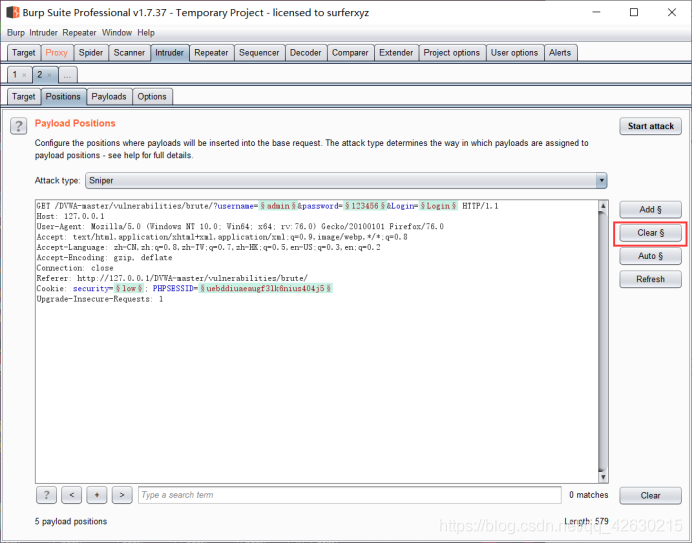
Task: Switch to the Spider tab
Action: point(91,53)
